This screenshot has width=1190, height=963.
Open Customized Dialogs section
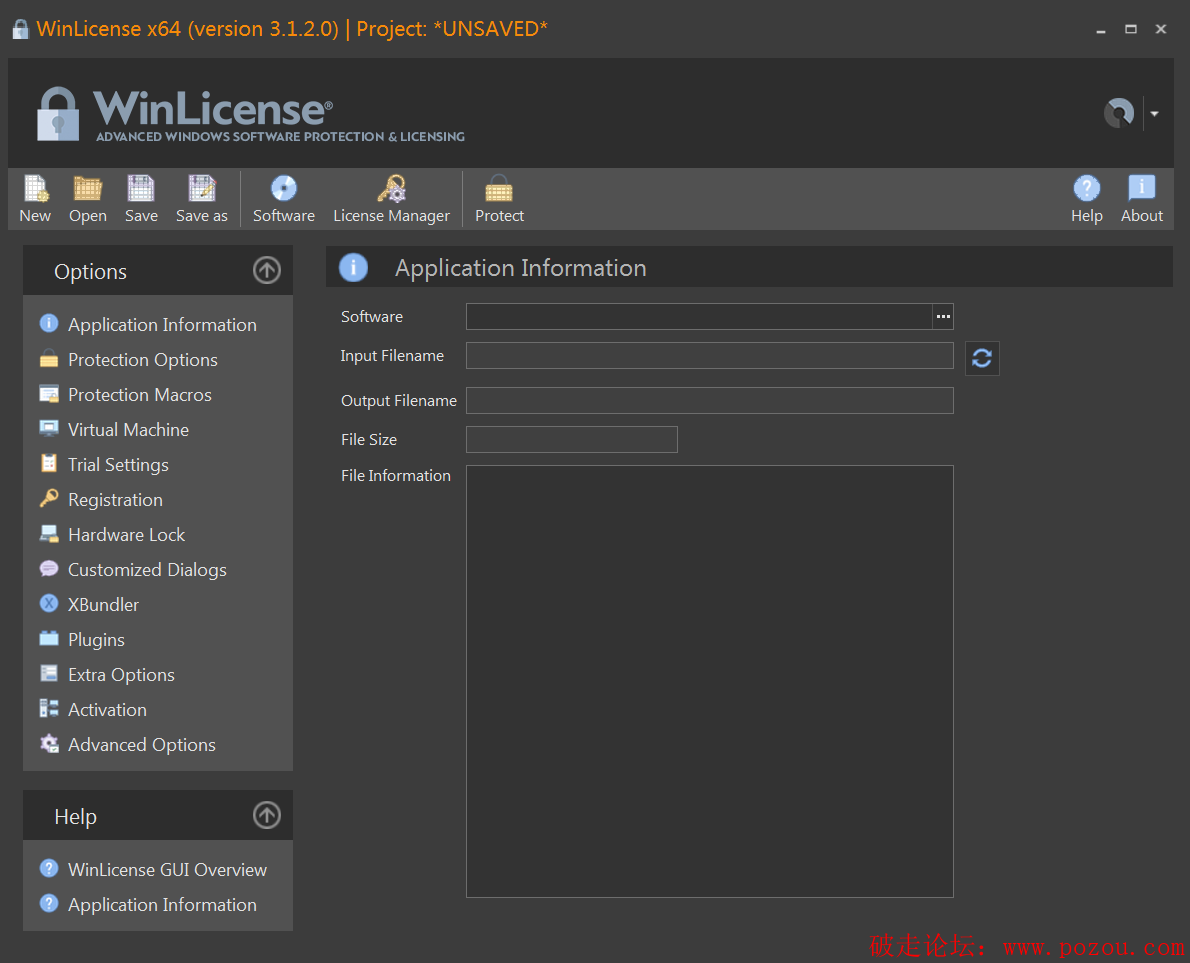(147, 569)
